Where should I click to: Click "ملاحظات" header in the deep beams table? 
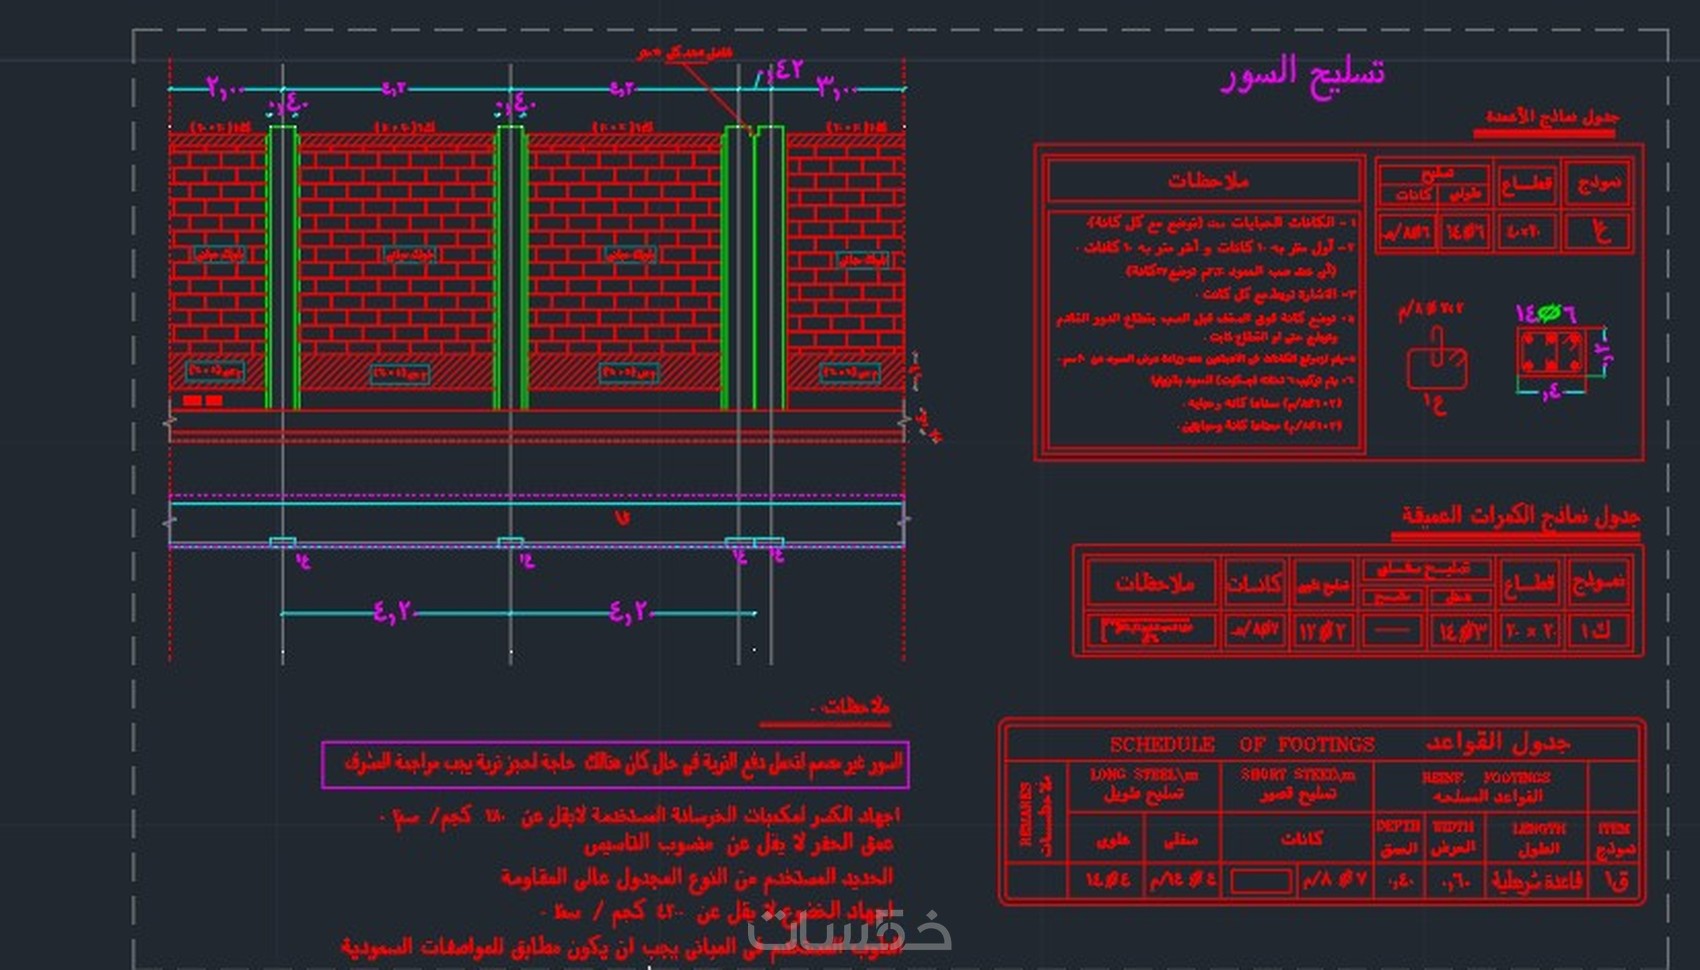pyautogui.click(x=1154, y=583)
